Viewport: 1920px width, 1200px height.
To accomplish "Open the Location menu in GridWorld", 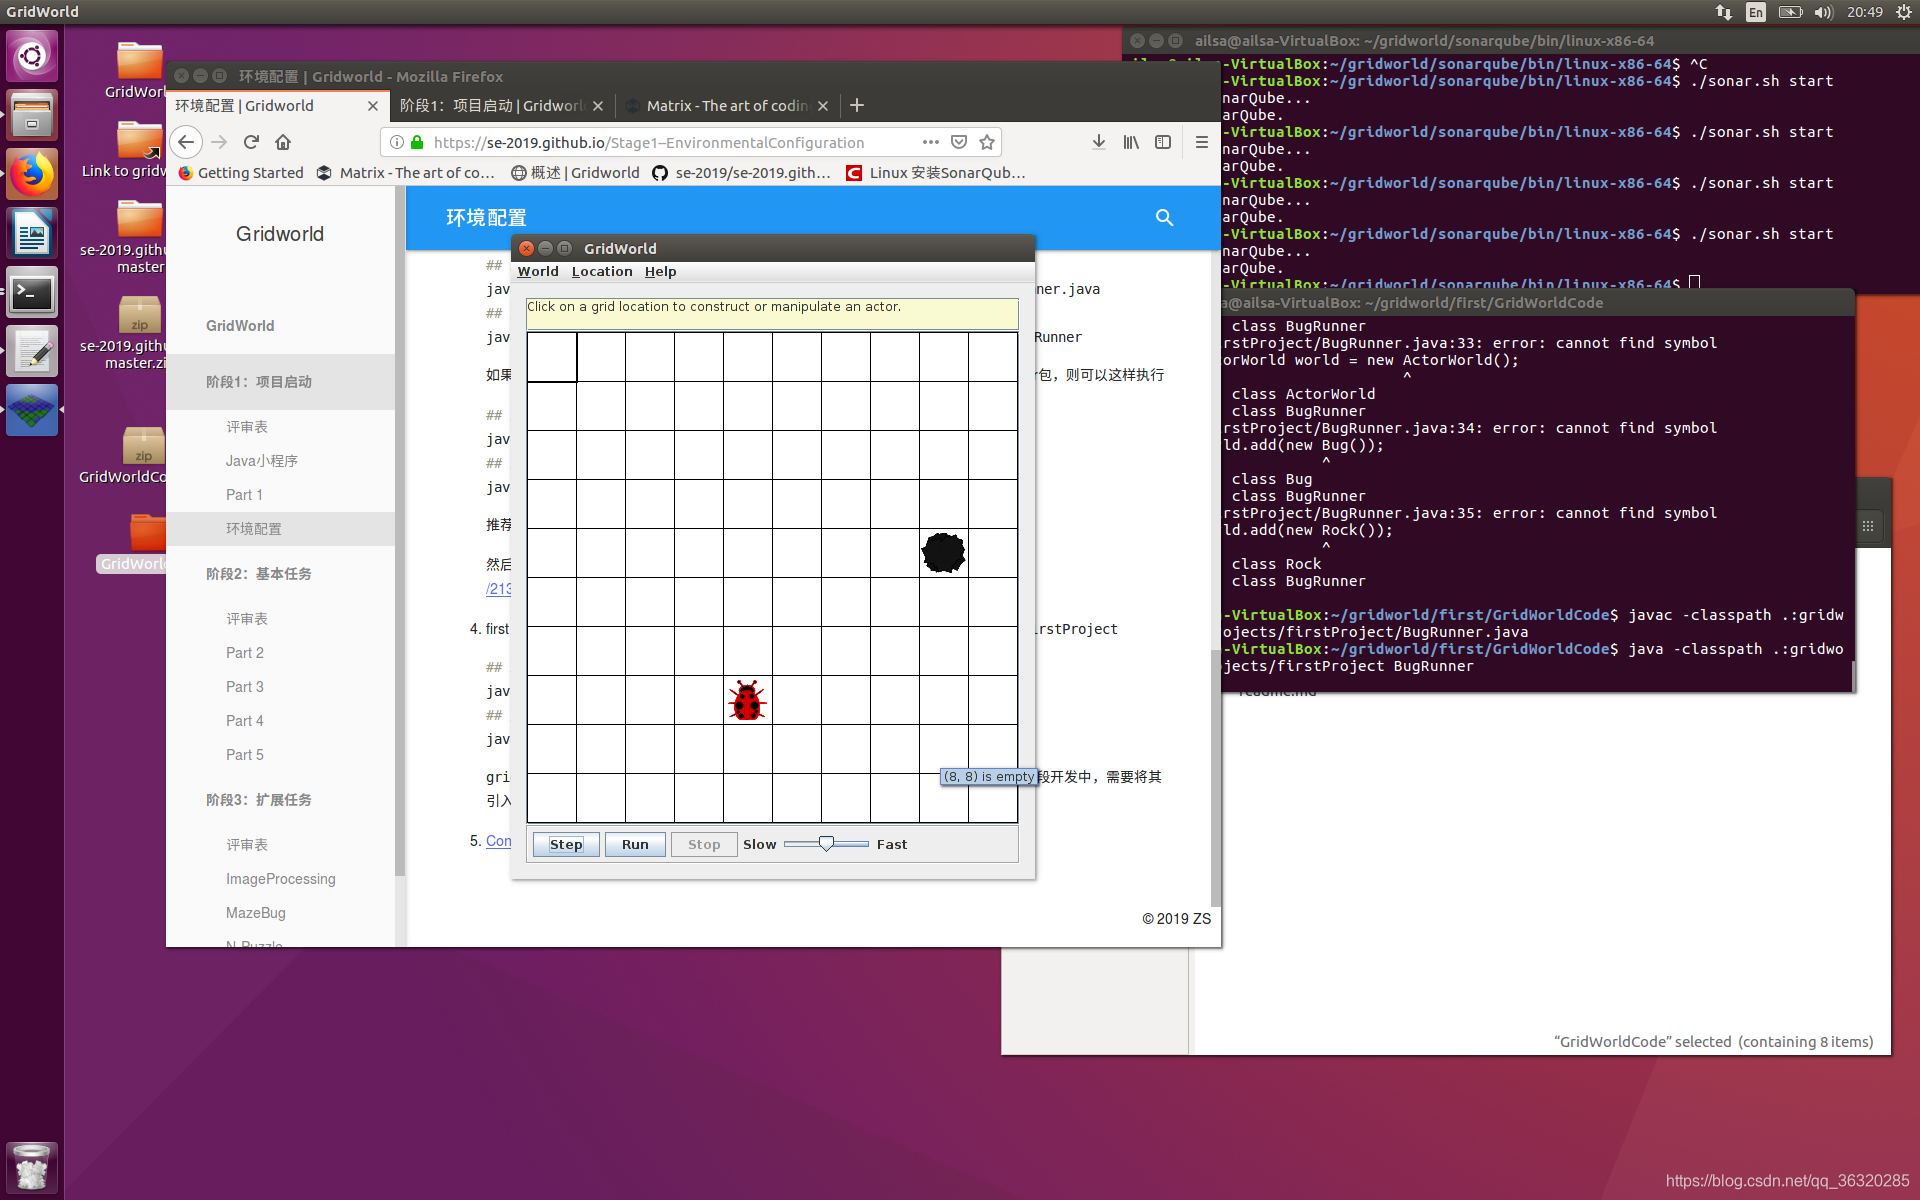I will (x=601, y=271).
